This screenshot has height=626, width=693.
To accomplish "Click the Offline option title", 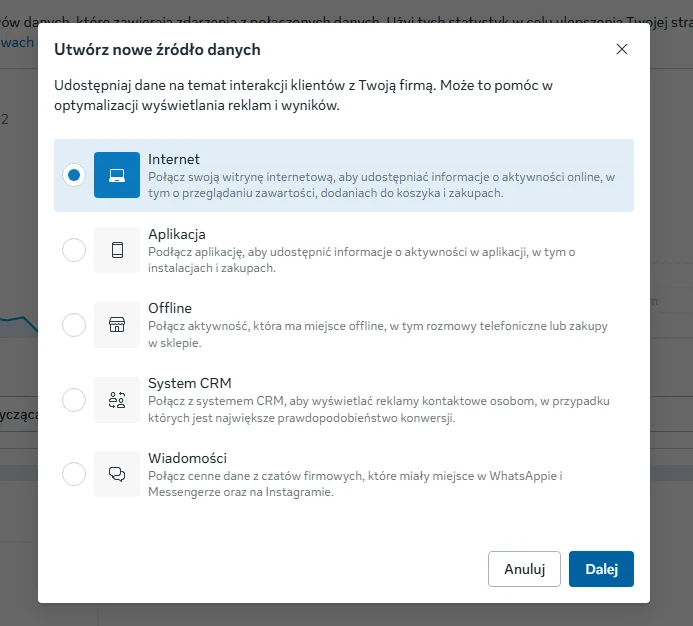I will [x=170, y=308].
